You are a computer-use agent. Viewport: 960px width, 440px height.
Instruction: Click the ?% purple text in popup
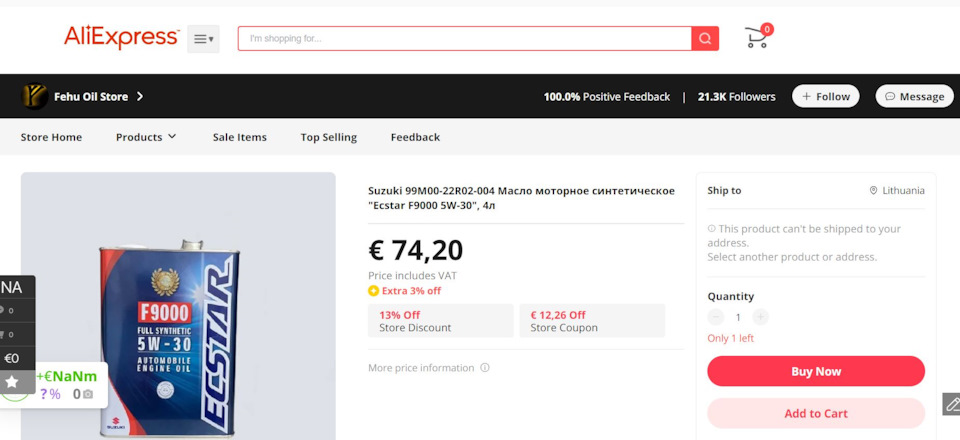pyautogui.click(x=50, y=394)
